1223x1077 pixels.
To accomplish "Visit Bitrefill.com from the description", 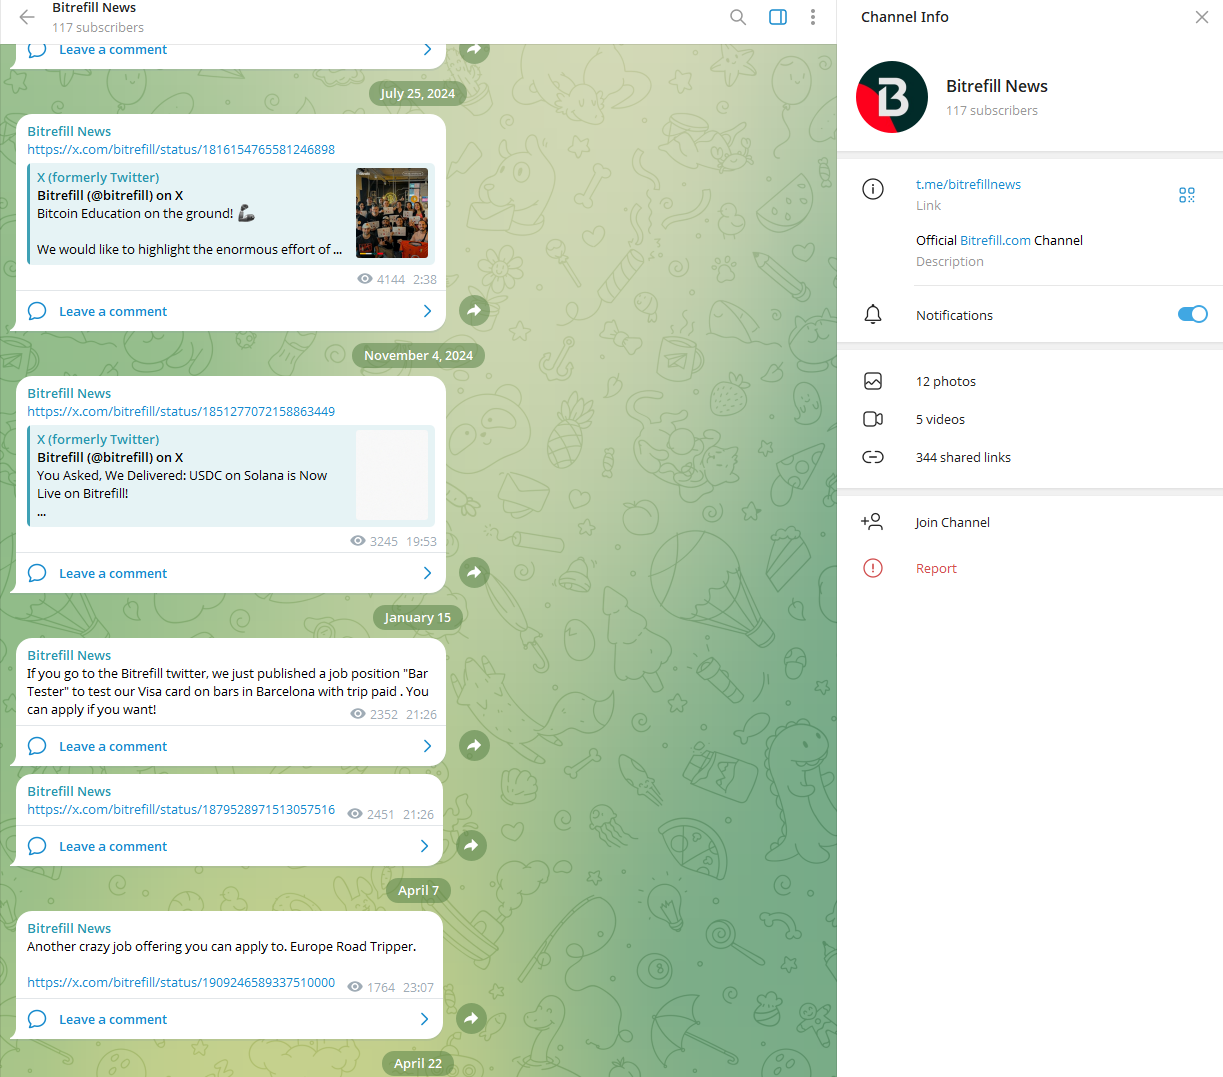I will click(x=995, y=240).
